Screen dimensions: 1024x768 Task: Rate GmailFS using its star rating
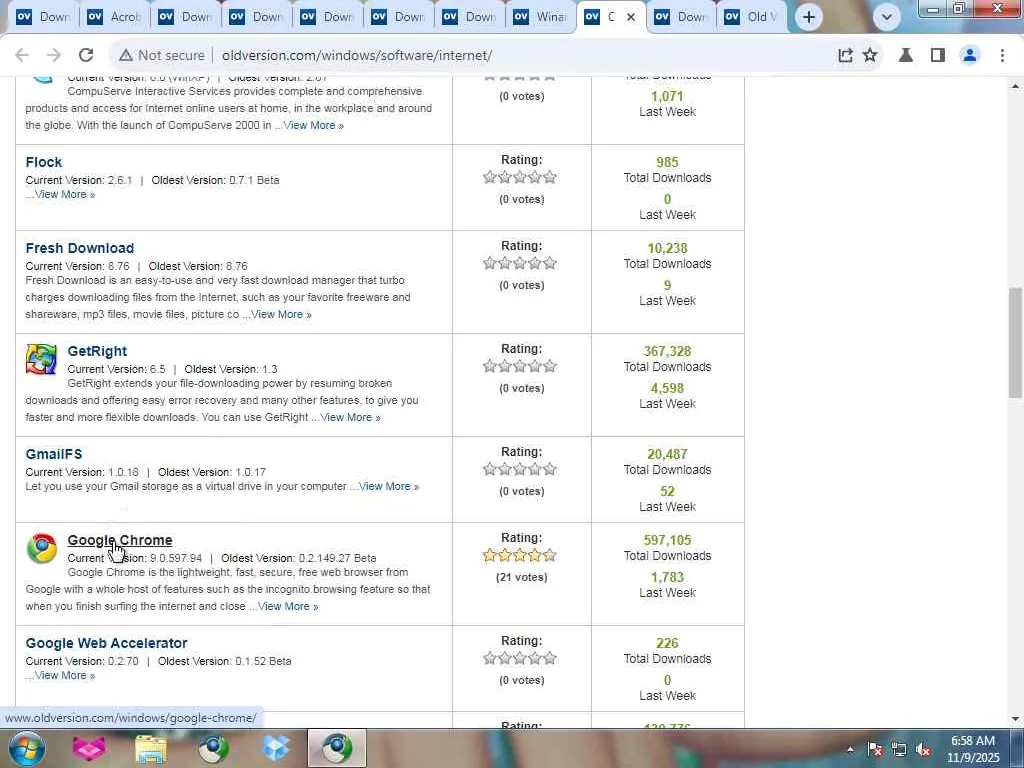(520, 469)
